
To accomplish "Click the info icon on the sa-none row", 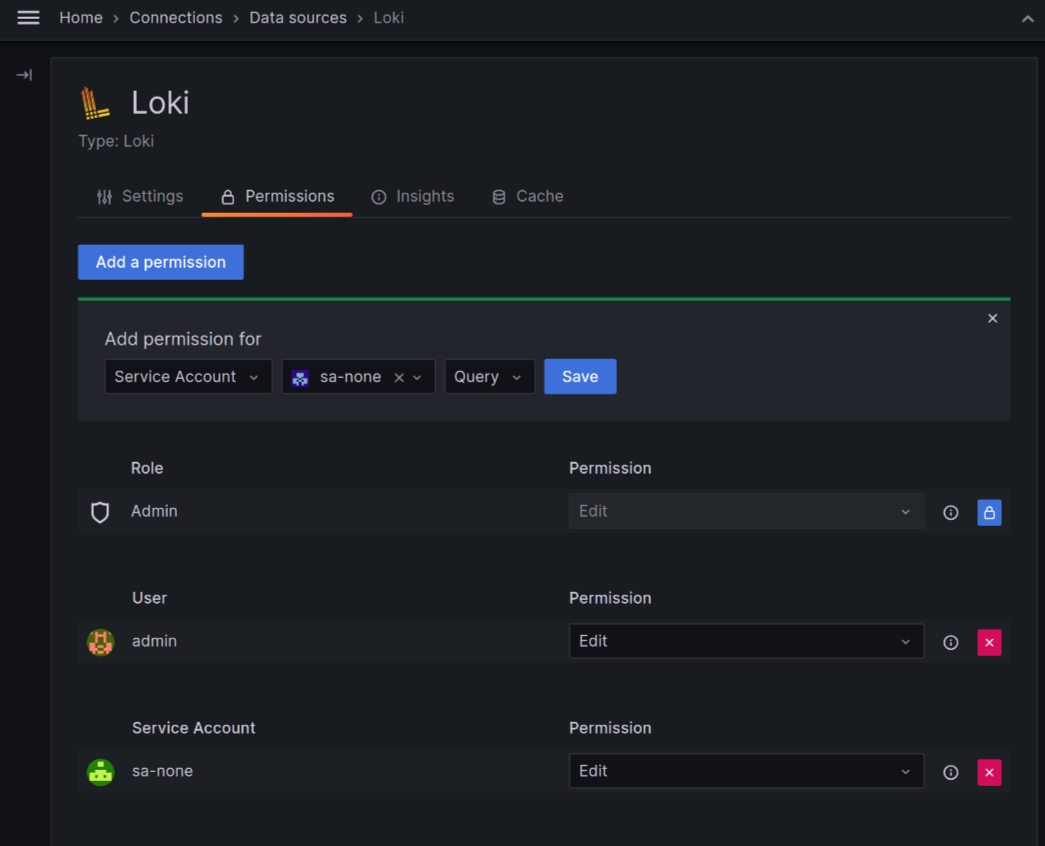I will click(x=950, y=771).
